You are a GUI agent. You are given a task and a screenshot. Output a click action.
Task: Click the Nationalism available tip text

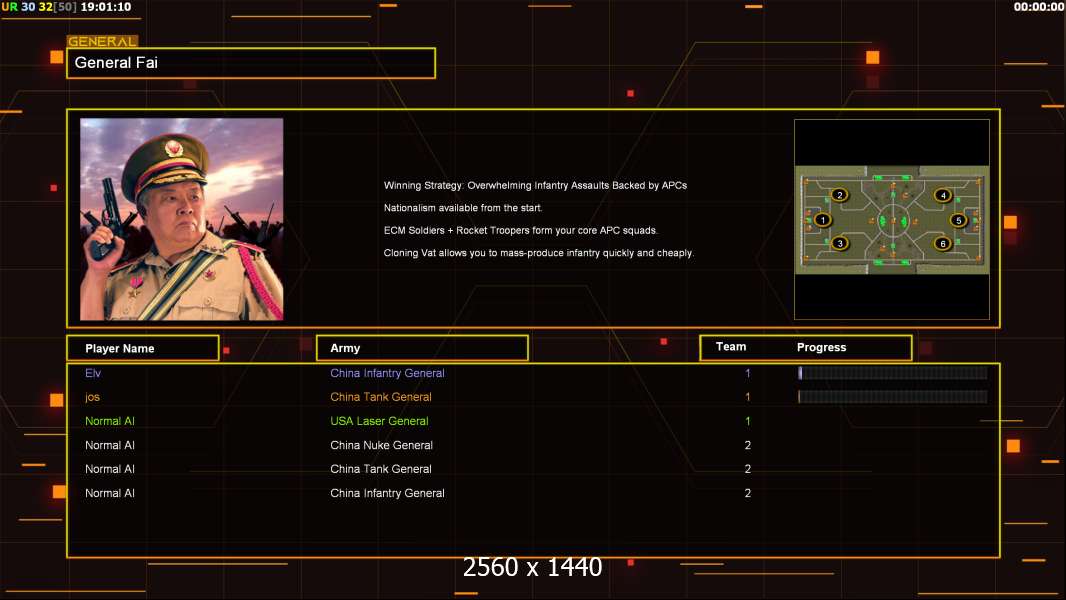coord(463,208)
